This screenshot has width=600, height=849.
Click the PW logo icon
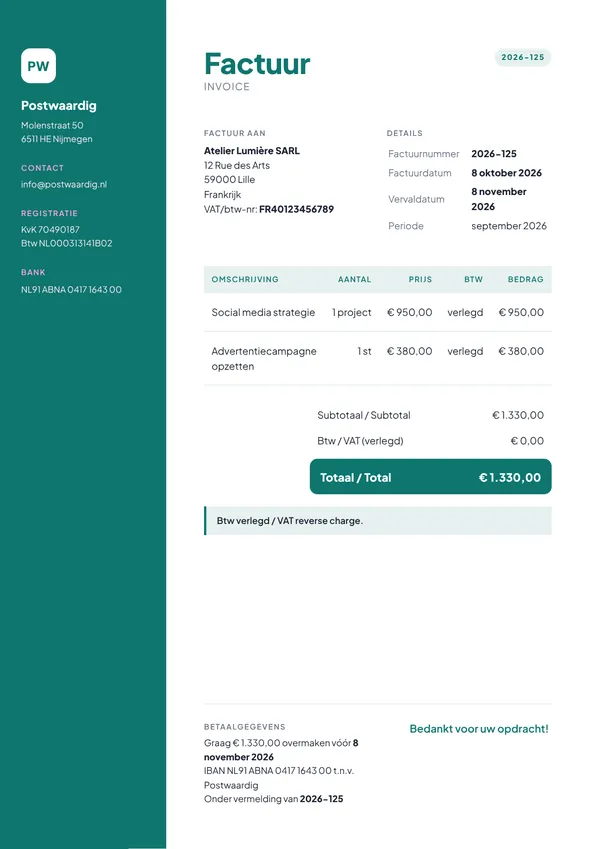click(x=38, y=66)
